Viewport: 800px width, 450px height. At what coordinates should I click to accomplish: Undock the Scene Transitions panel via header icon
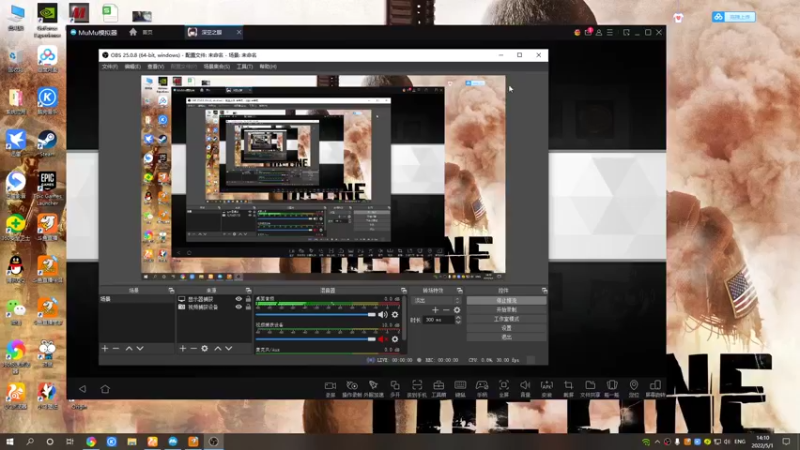[x=459, y=290]
